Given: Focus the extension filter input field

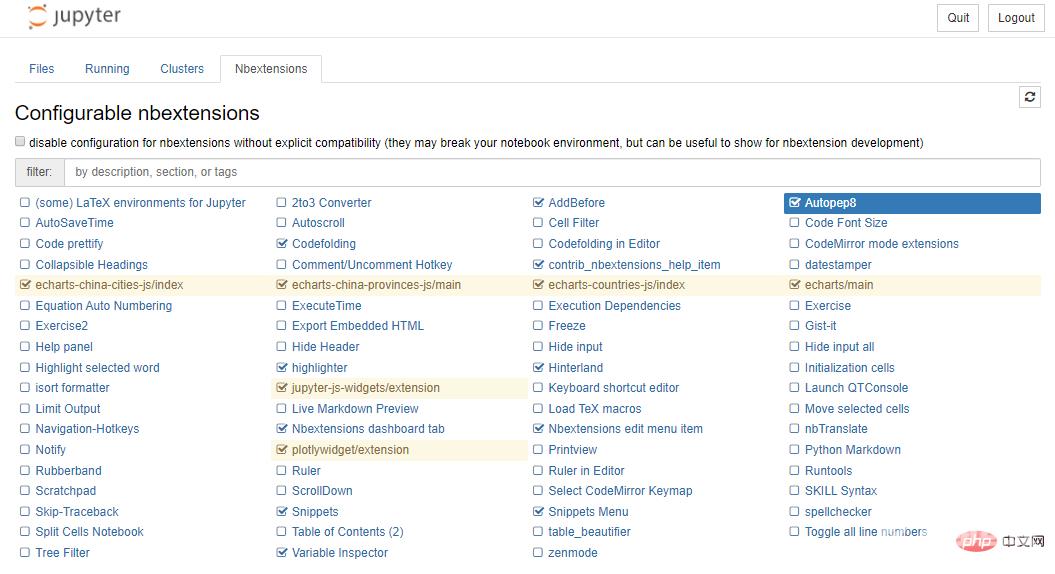Looking at the screenshot, I should pyautogui.click(x=551, y=172).
